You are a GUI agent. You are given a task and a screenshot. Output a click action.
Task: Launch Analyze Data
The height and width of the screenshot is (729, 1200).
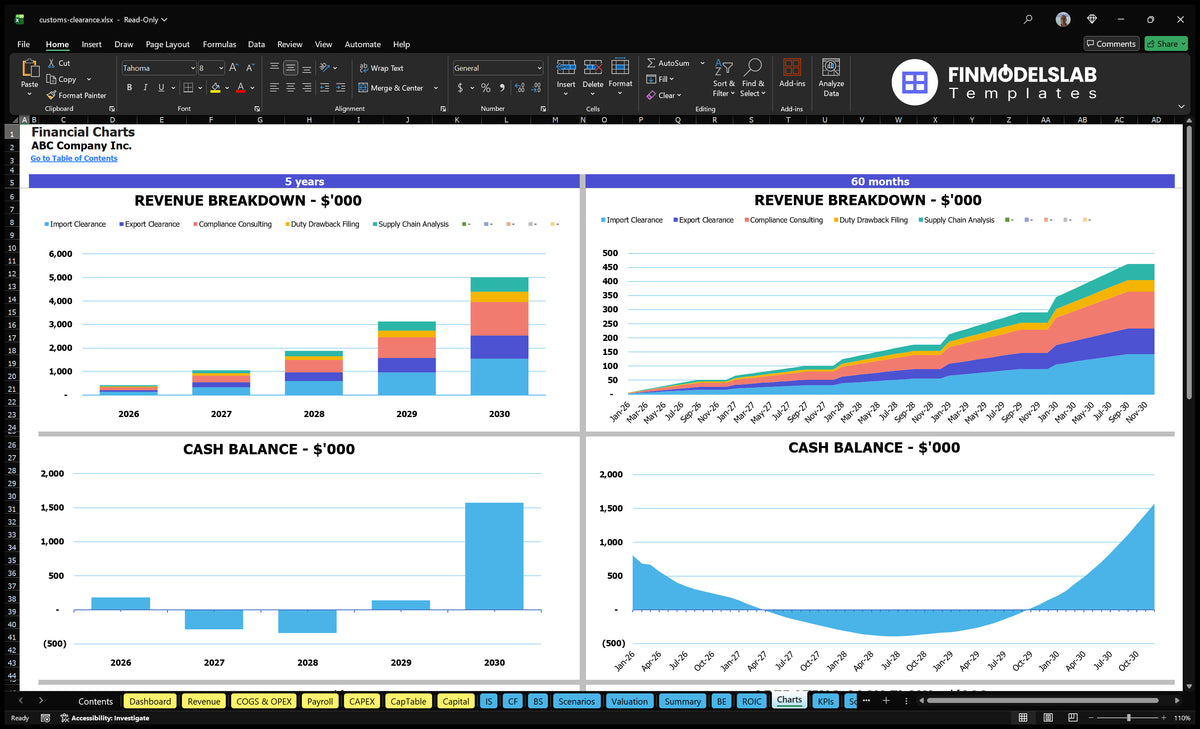(x=831, y=77)
